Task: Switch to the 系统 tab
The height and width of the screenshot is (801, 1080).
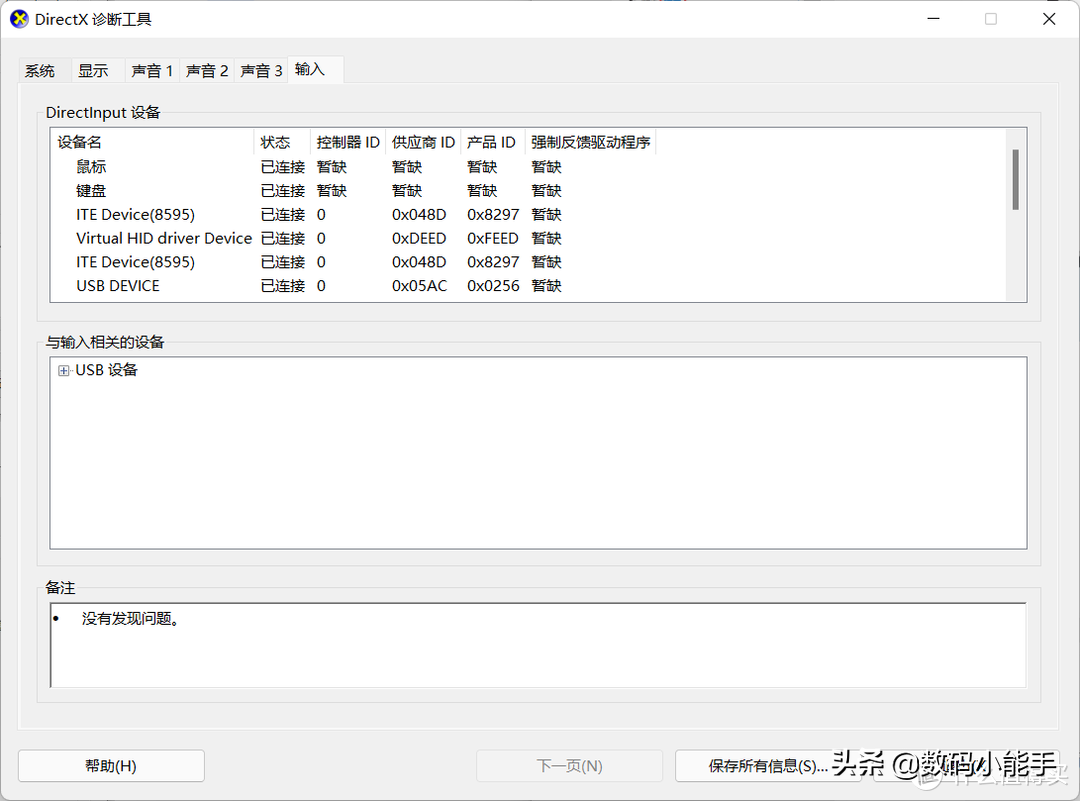Action: point(40,71)
